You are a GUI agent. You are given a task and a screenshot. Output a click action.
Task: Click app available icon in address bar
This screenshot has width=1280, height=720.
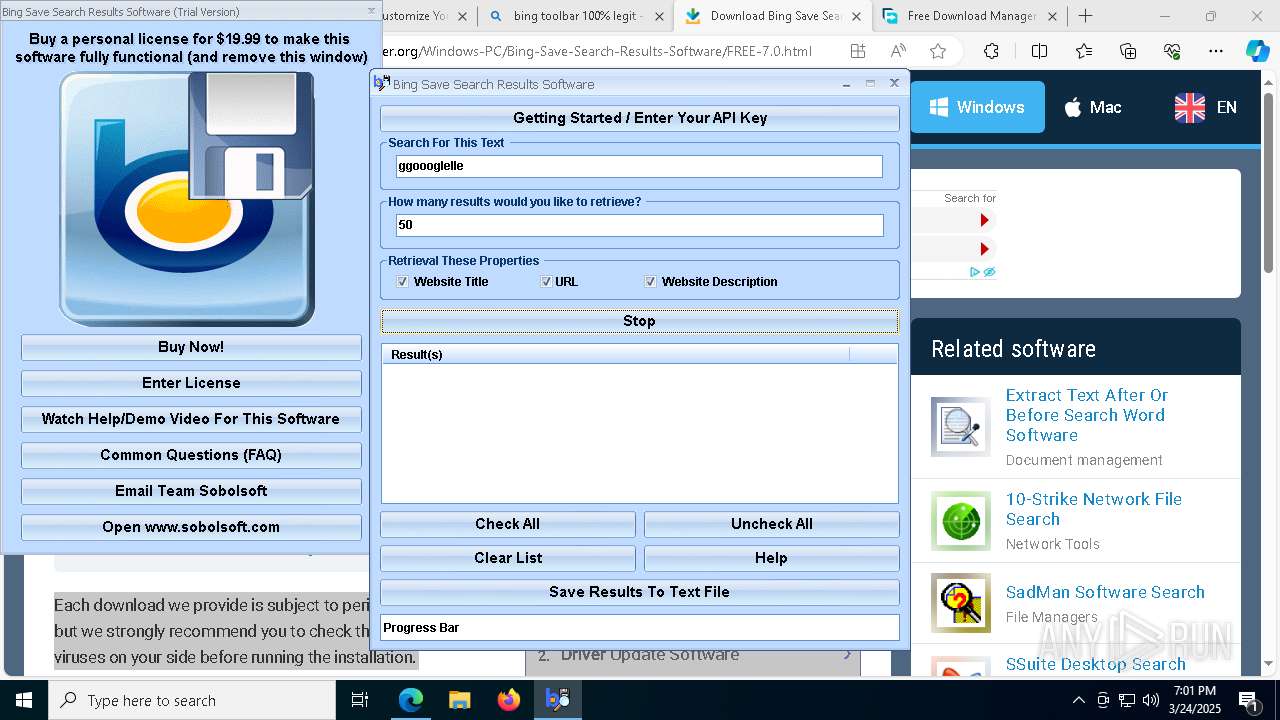[x=858, y=51]
